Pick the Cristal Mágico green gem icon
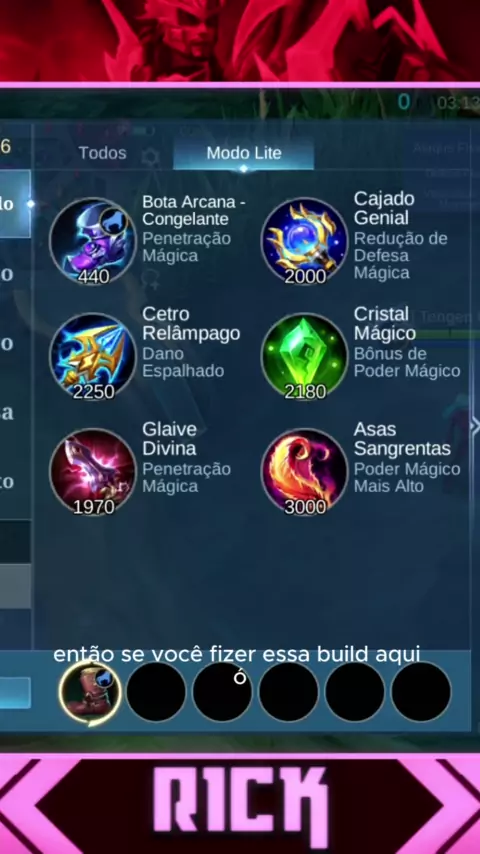 pyautogui.click(x=304, y=356)
